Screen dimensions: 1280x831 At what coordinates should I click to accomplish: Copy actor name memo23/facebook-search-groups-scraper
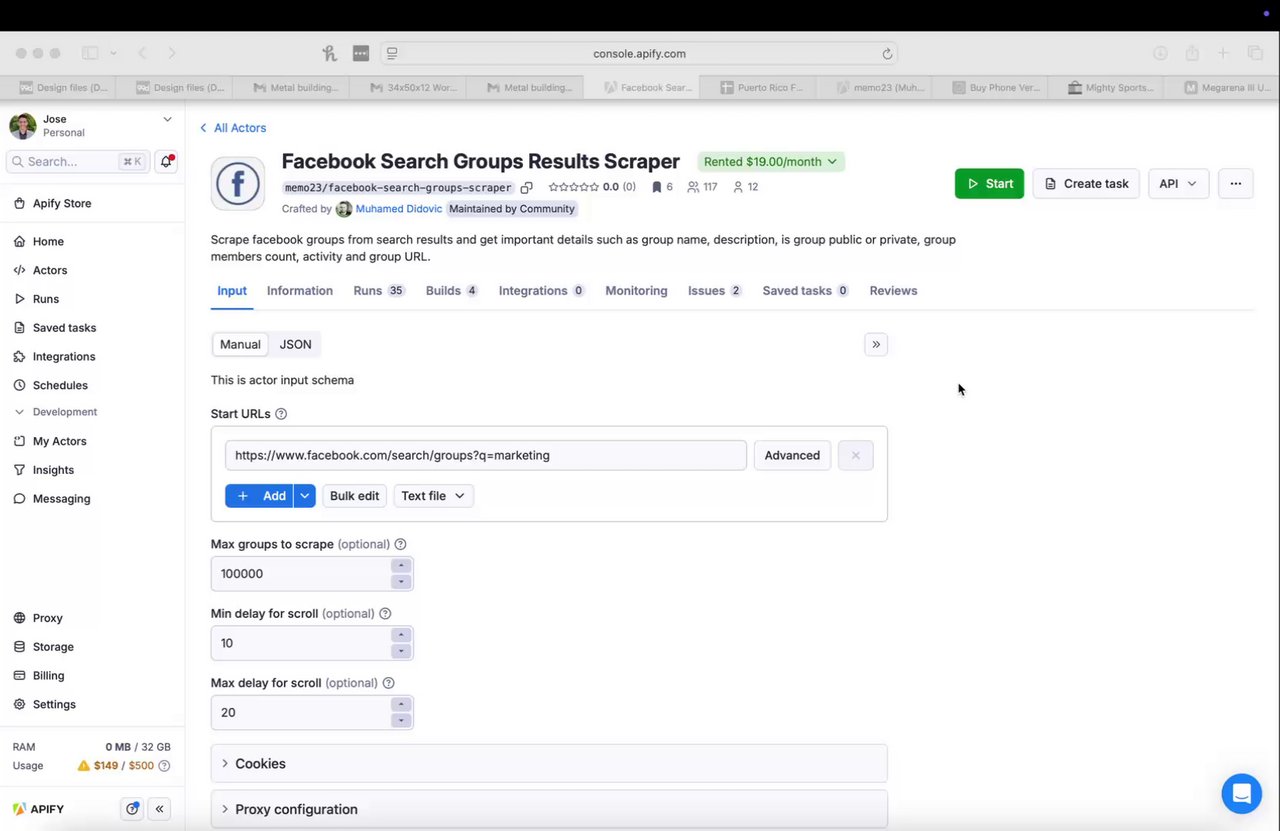(x=527, y=187)
